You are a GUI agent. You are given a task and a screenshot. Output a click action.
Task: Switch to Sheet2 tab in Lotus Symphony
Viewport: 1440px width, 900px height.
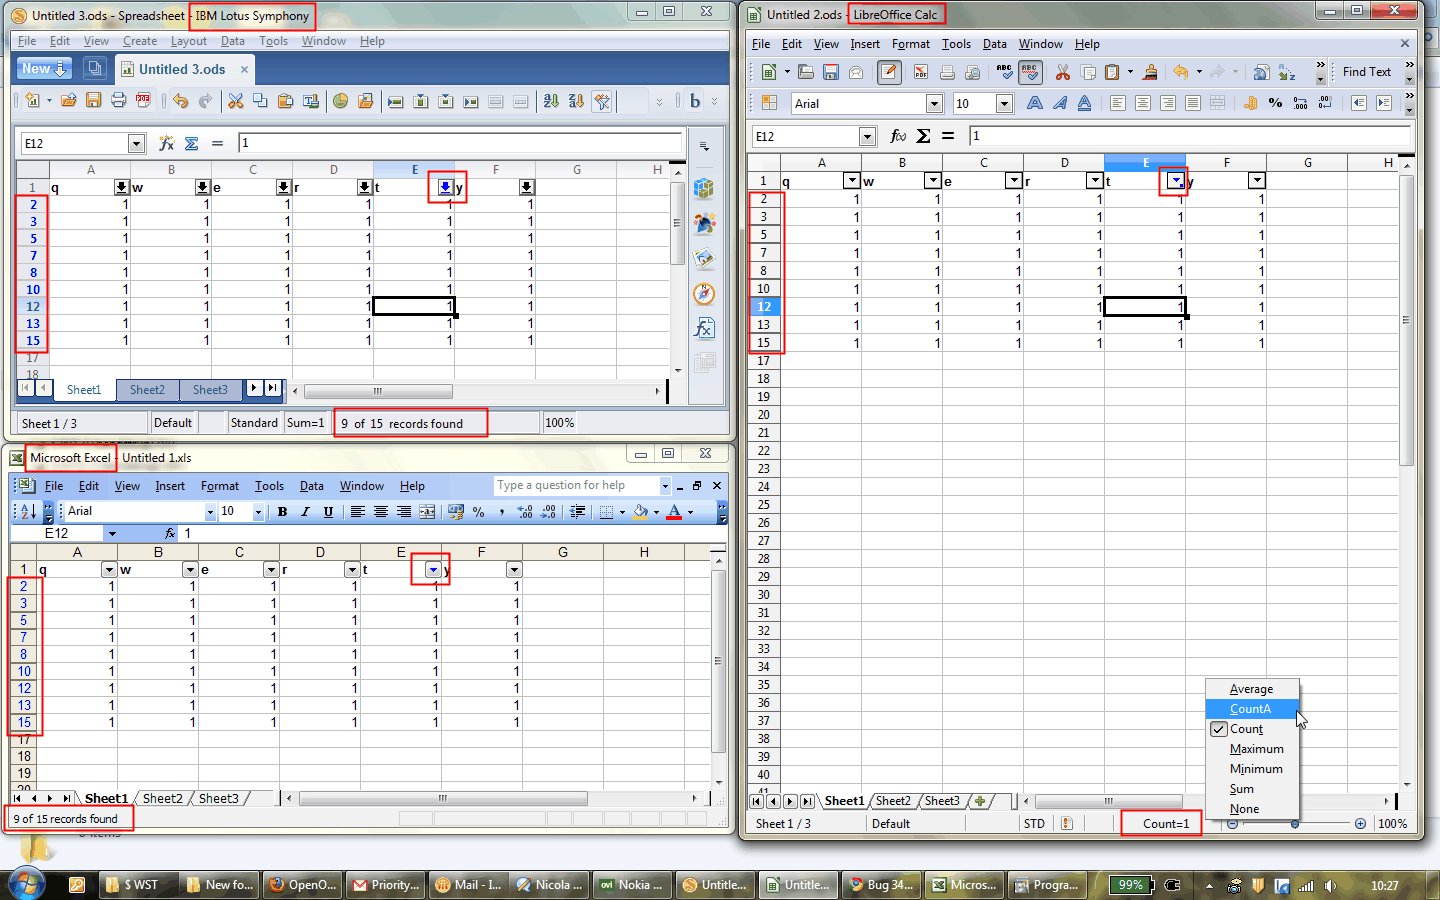147,390
